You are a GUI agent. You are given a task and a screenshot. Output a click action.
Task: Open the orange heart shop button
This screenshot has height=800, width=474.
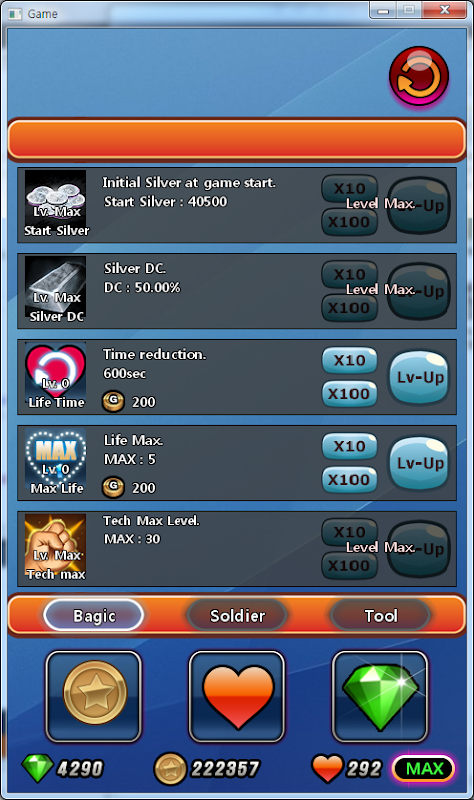(237, 696)
